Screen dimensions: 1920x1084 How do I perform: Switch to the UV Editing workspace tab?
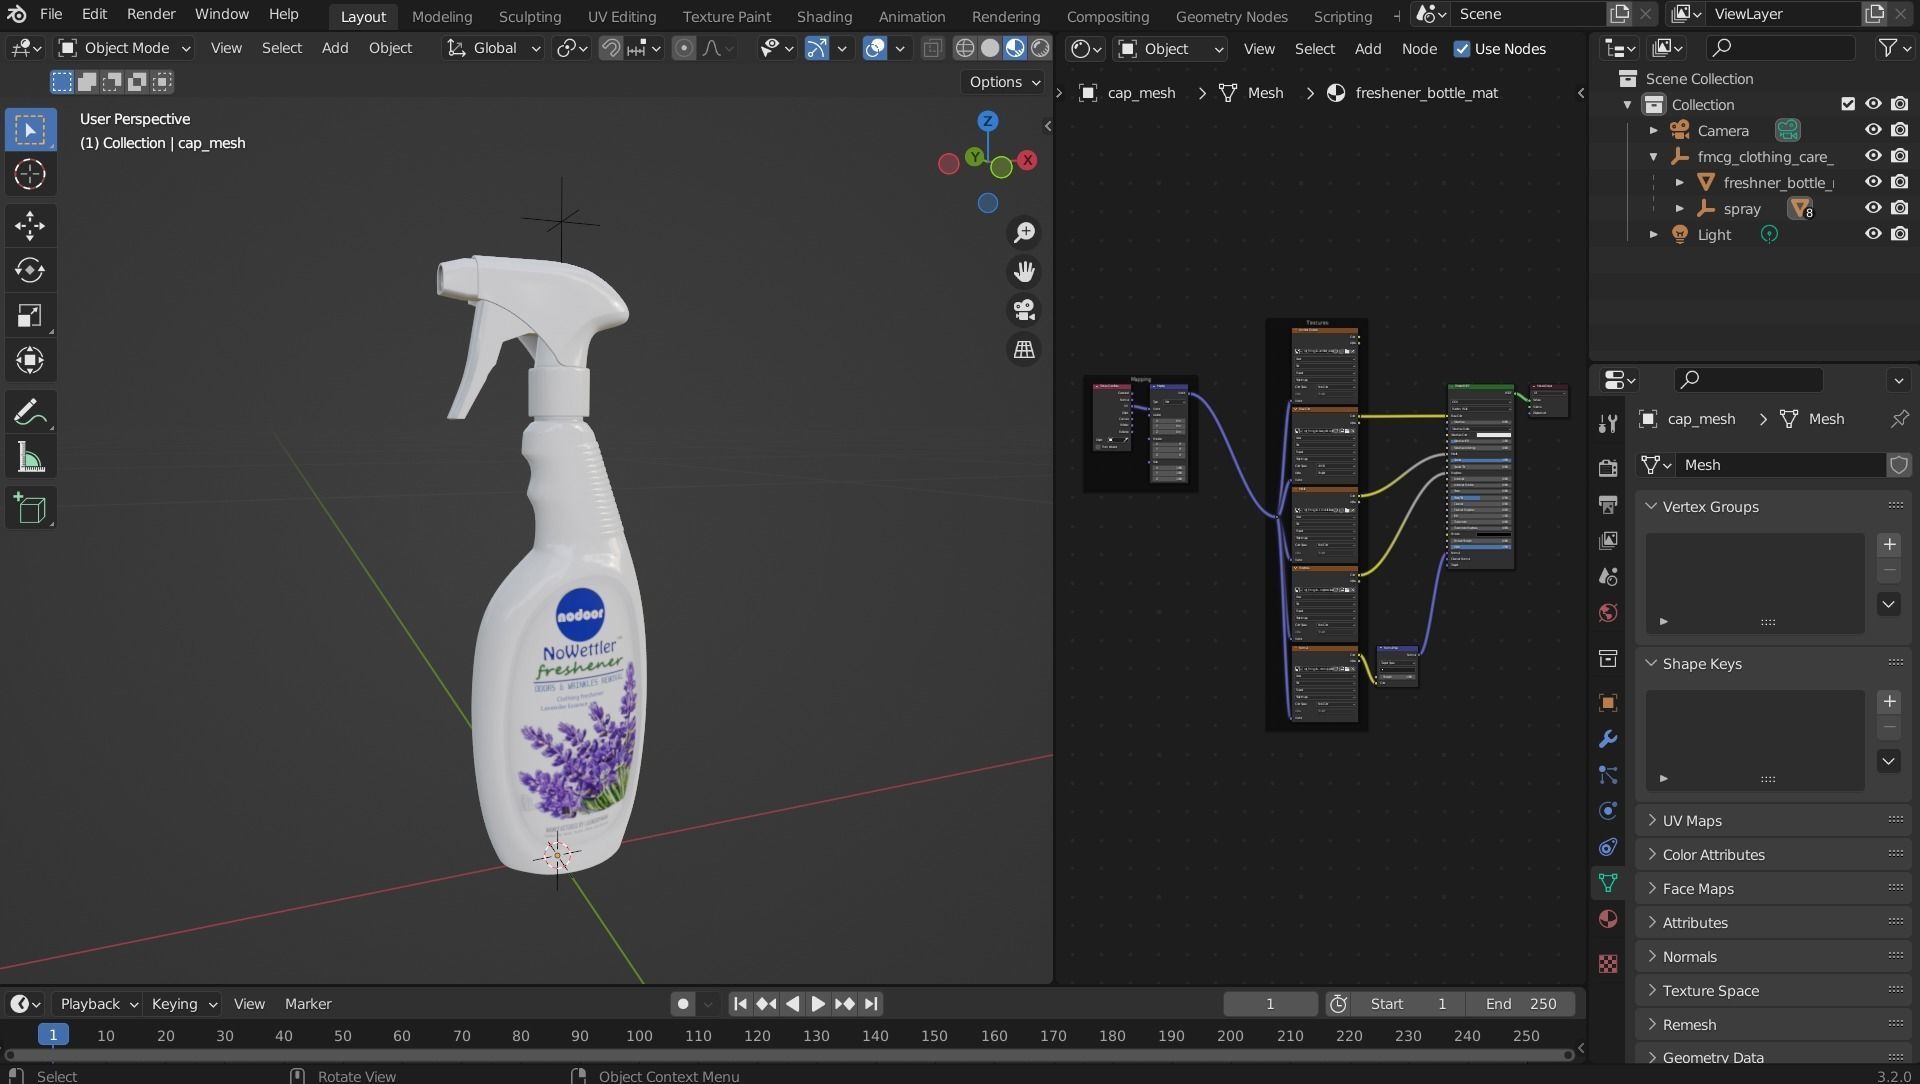pos(622,16)
